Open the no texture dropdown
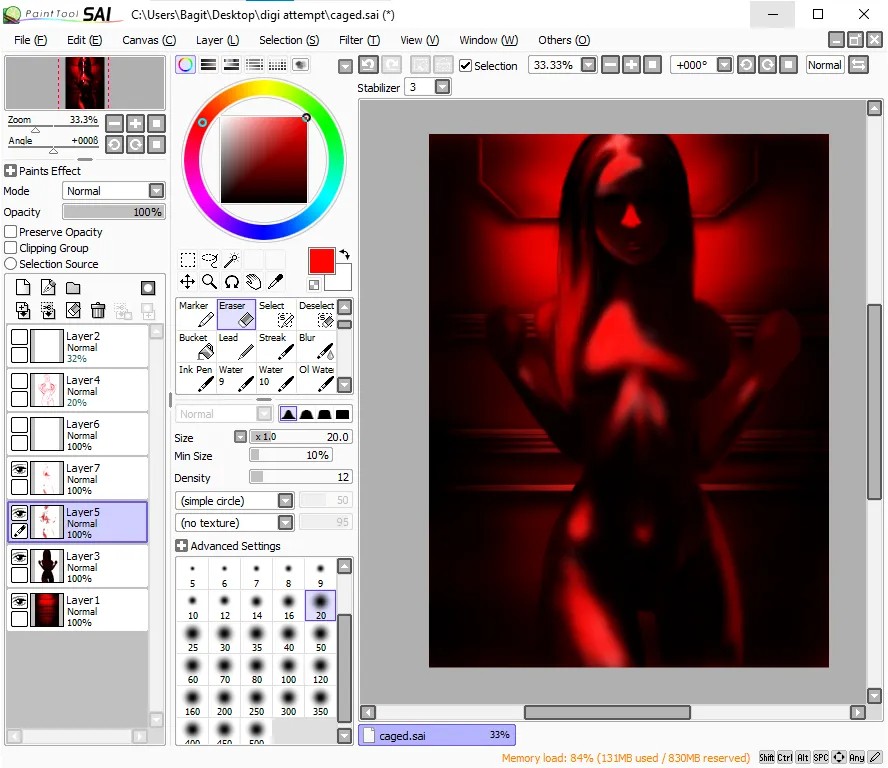This screenshot has height=768, width=888. [285, 522]
